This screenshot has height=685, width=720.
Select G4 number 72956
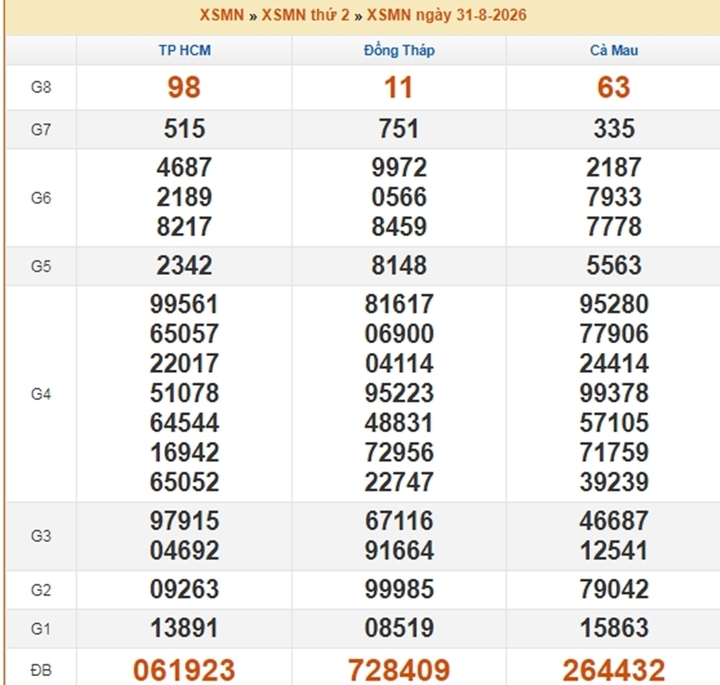399,453
